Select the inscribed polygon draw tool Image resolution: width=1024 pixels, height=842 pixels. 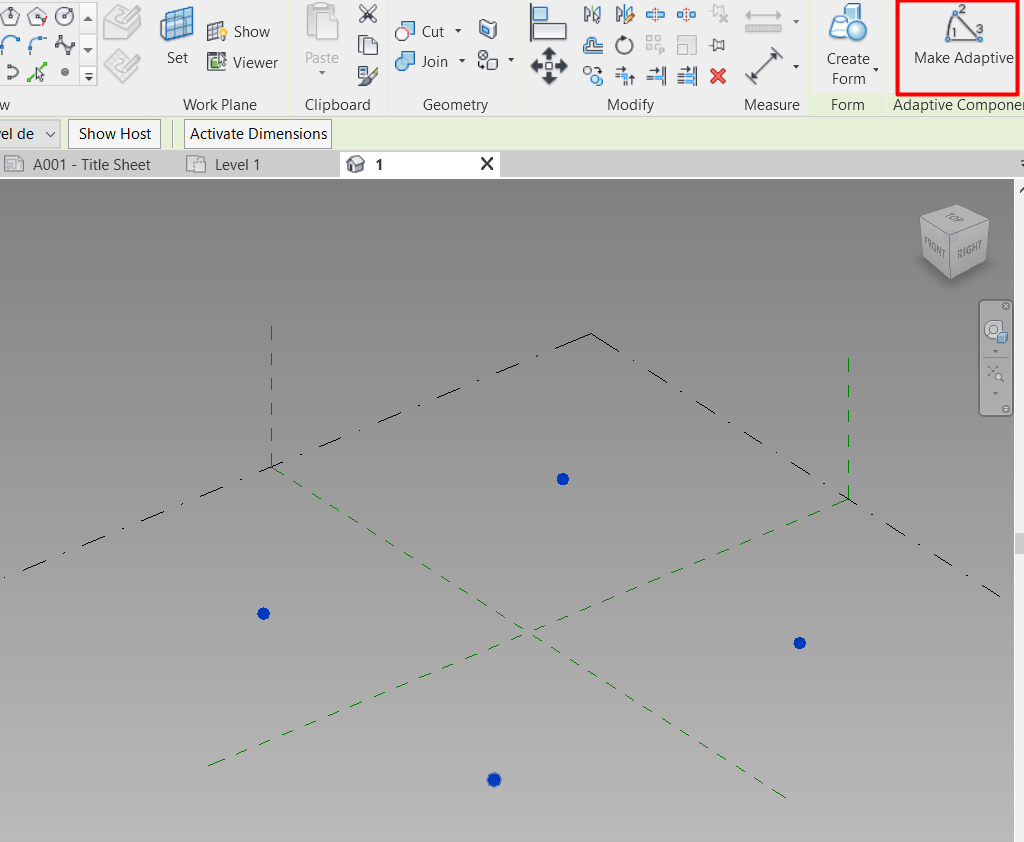point(10,16)
